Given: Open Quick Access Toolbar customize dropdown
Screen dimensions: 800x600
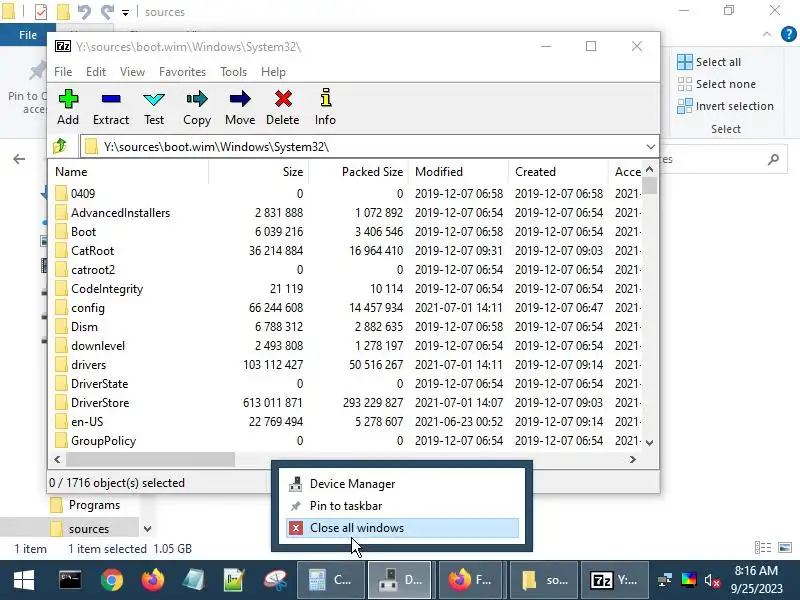Looking at the screenshot, I should point(125,12).
